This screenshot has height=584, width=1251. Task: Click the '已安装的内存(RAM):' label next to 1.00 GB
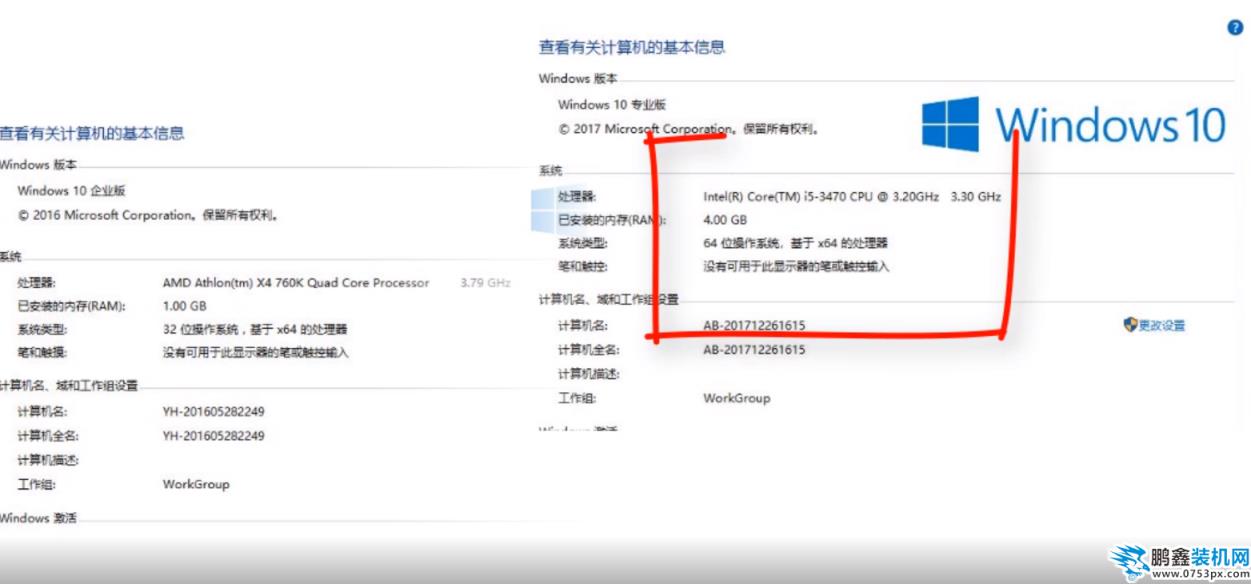pyautogui.click(x=71, y=306)
